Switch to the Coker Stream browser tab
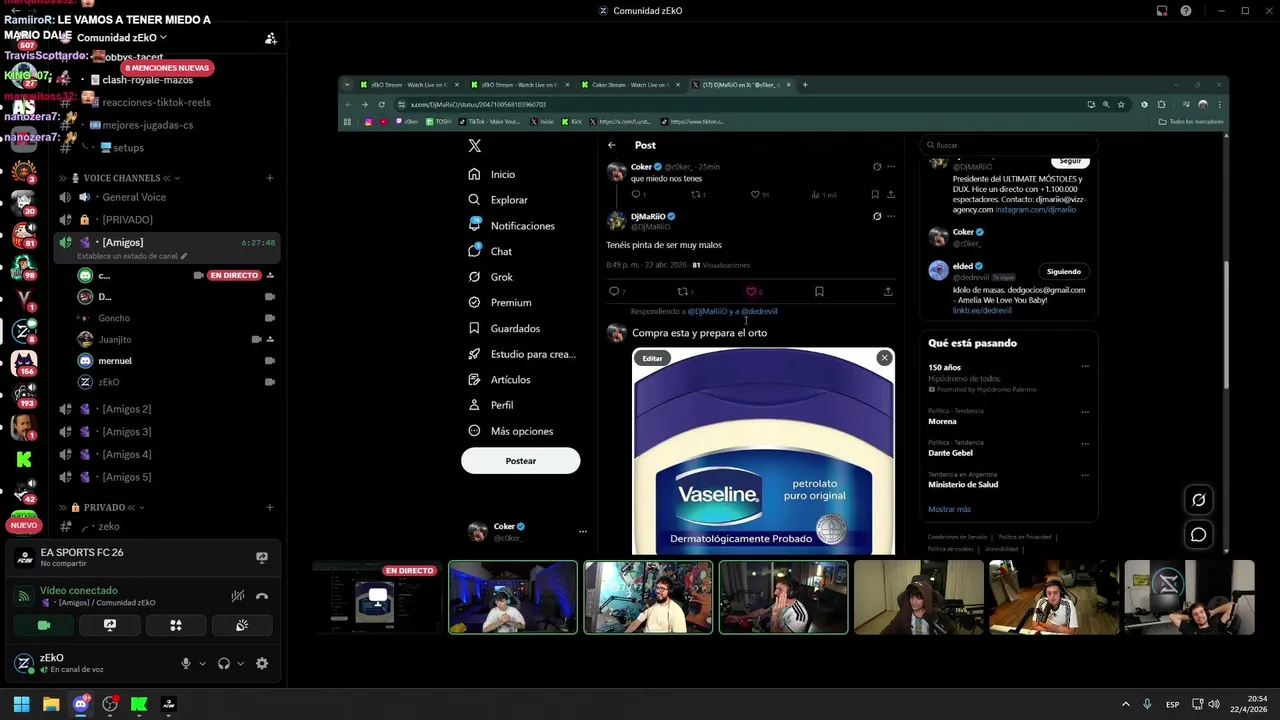Screen dimensions: 1280x720 coord(630,85)
